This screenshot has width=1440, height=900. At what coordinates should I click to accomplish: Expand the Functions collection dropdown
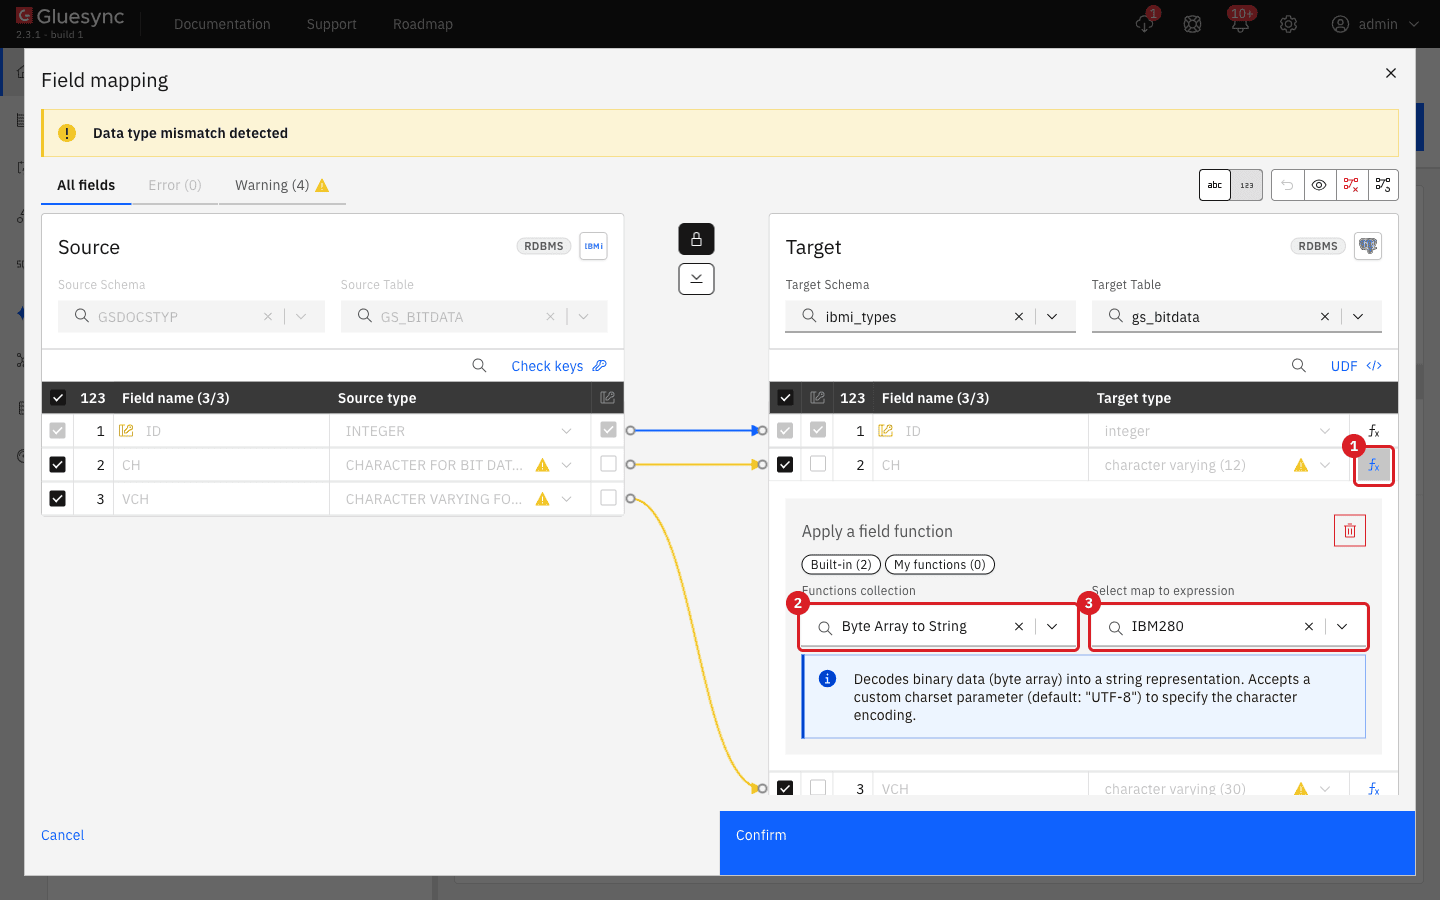click(1052, 627)
